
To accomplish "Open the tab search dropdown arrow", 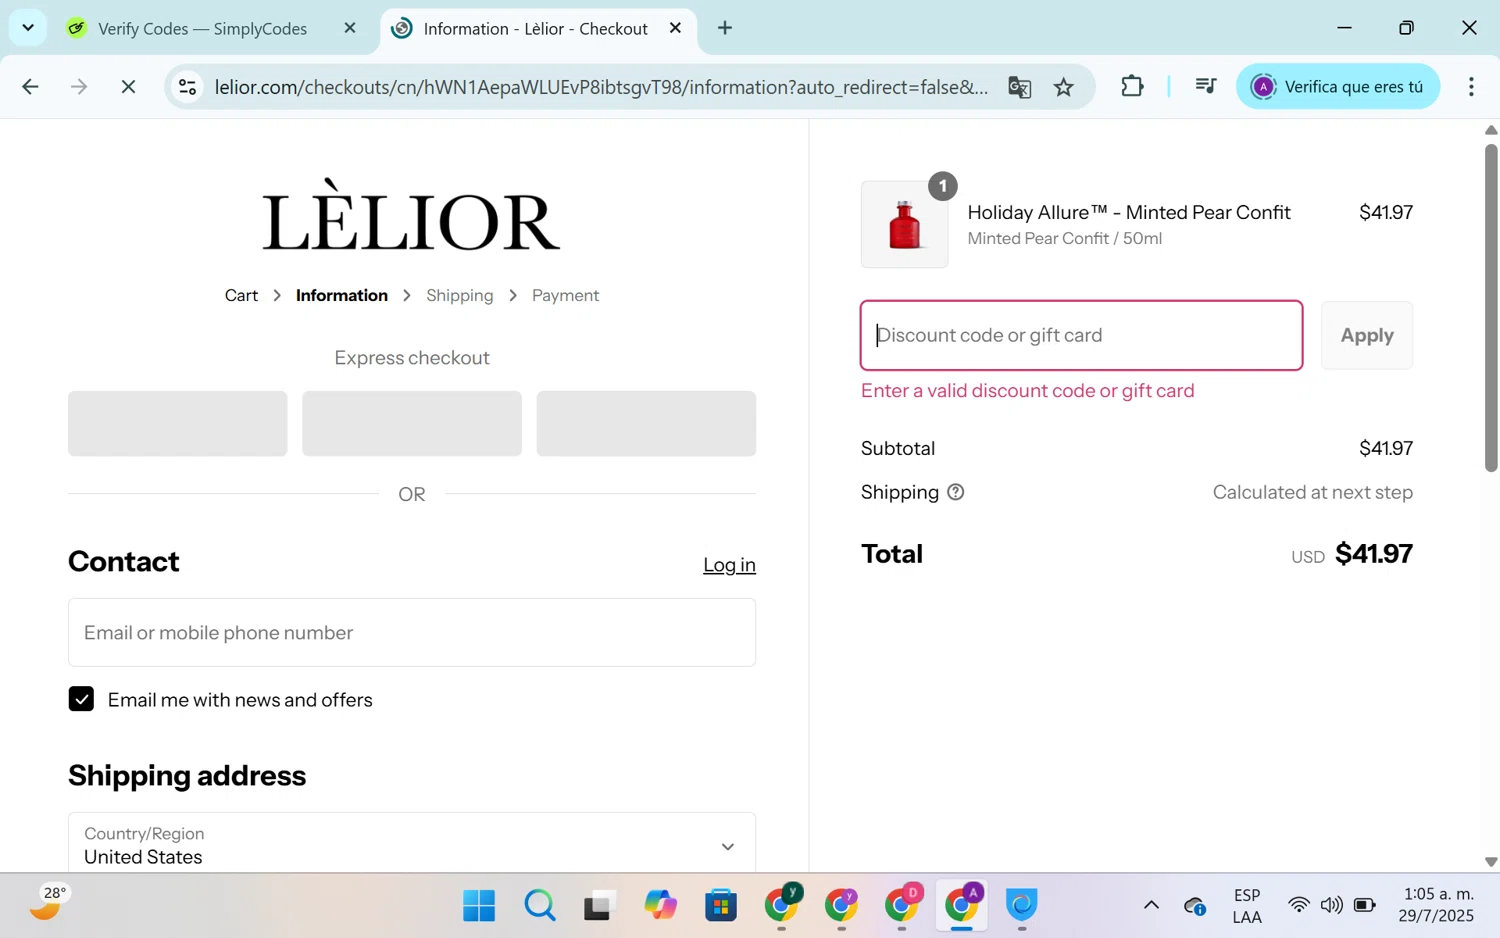I will tap(28, 27).
